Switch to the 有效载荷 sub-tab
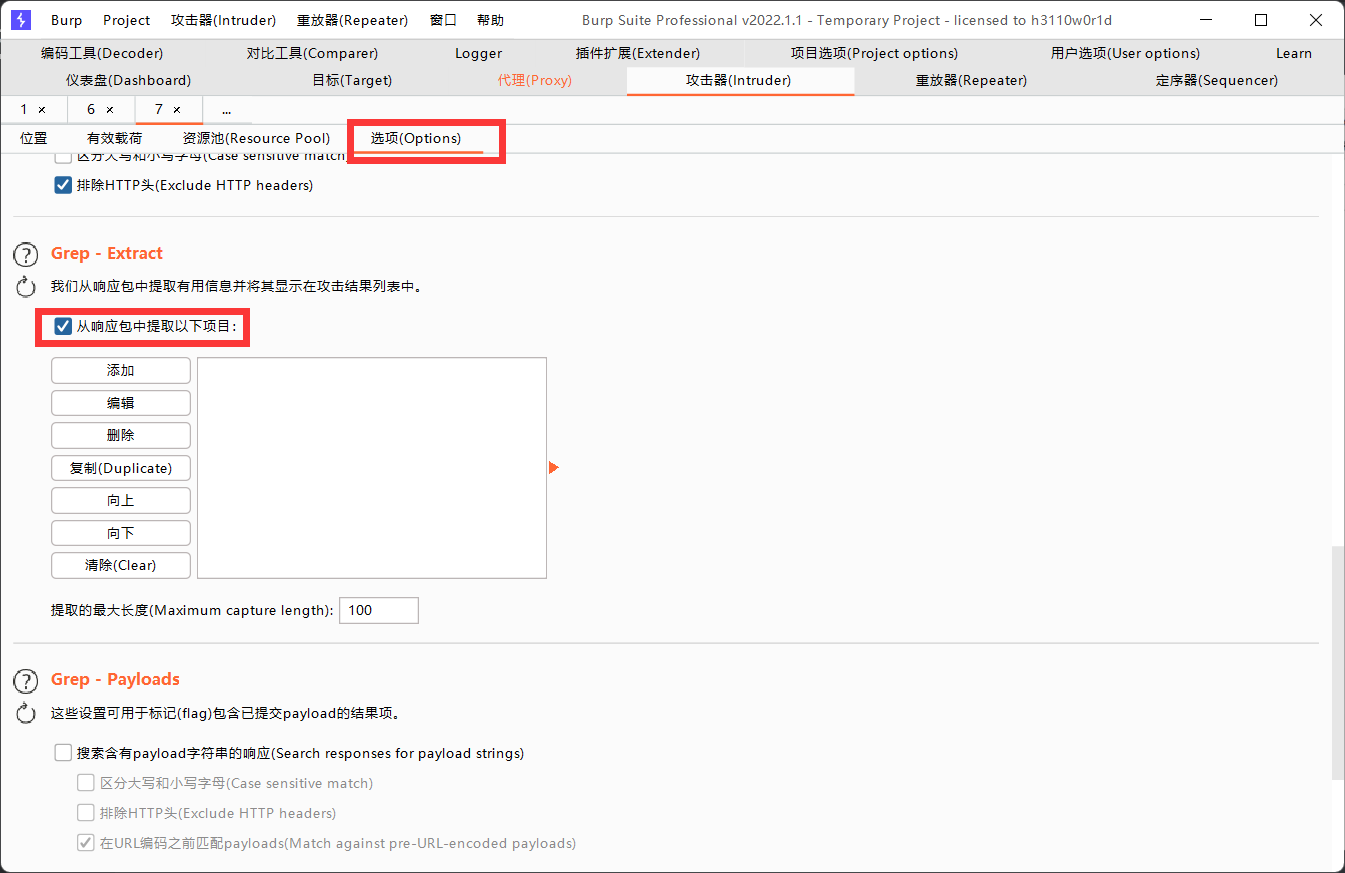This screenshot has height=873, width=1345. (x=115, y=139)
